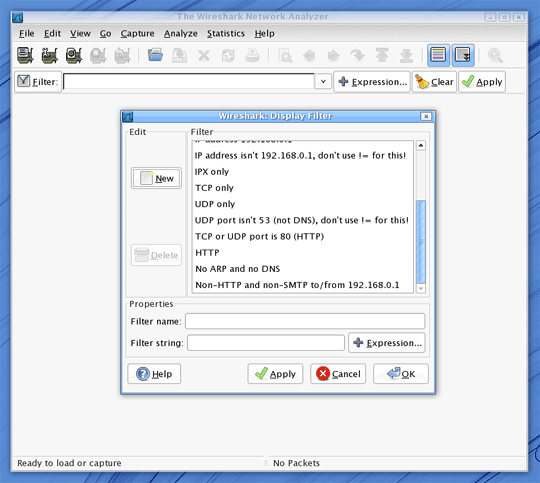
Task: Click the restart capture toolbar icon
Action: click(122, 55)
